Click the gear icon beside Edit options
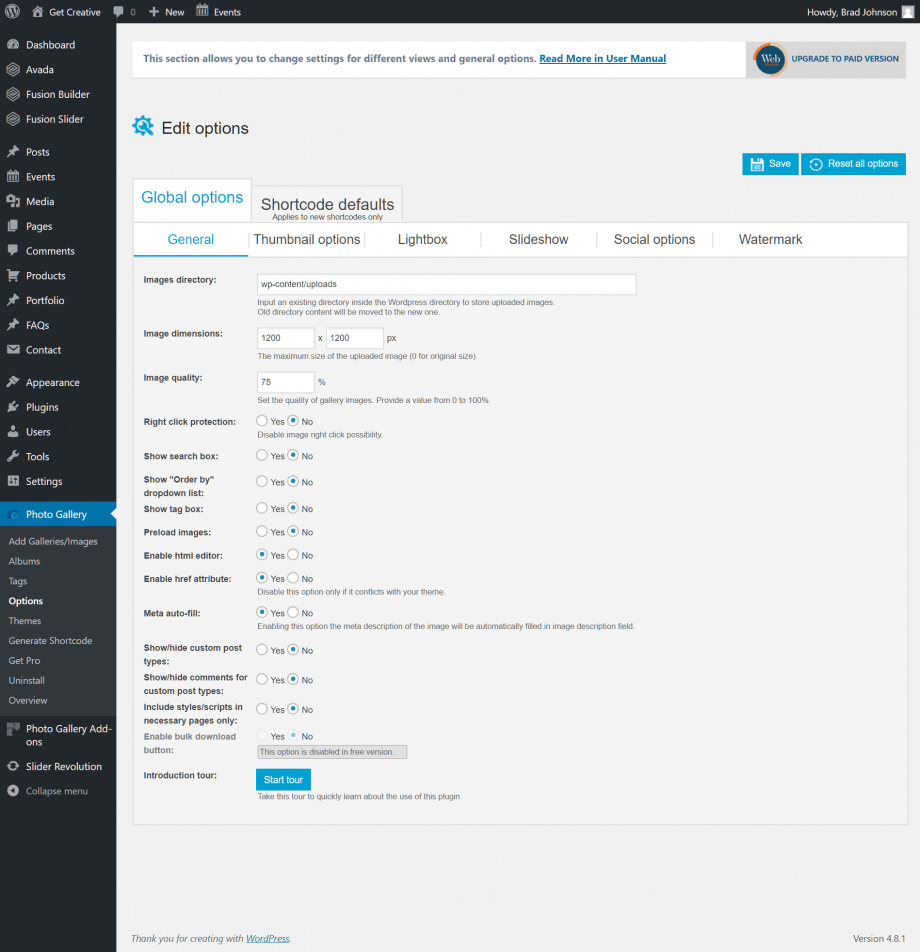The image size is (920, 952). click(143, 126)
